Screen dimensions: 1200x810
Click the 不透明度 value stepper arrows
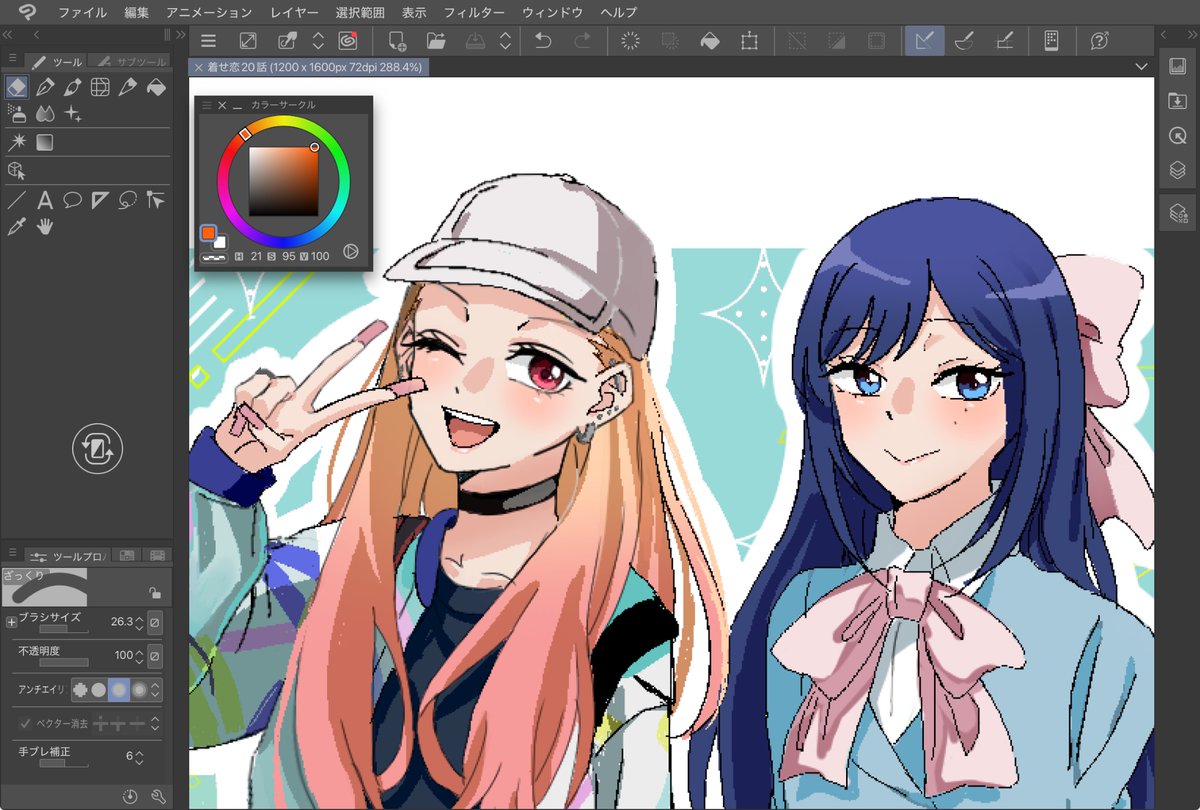click(x=140, y=656)
